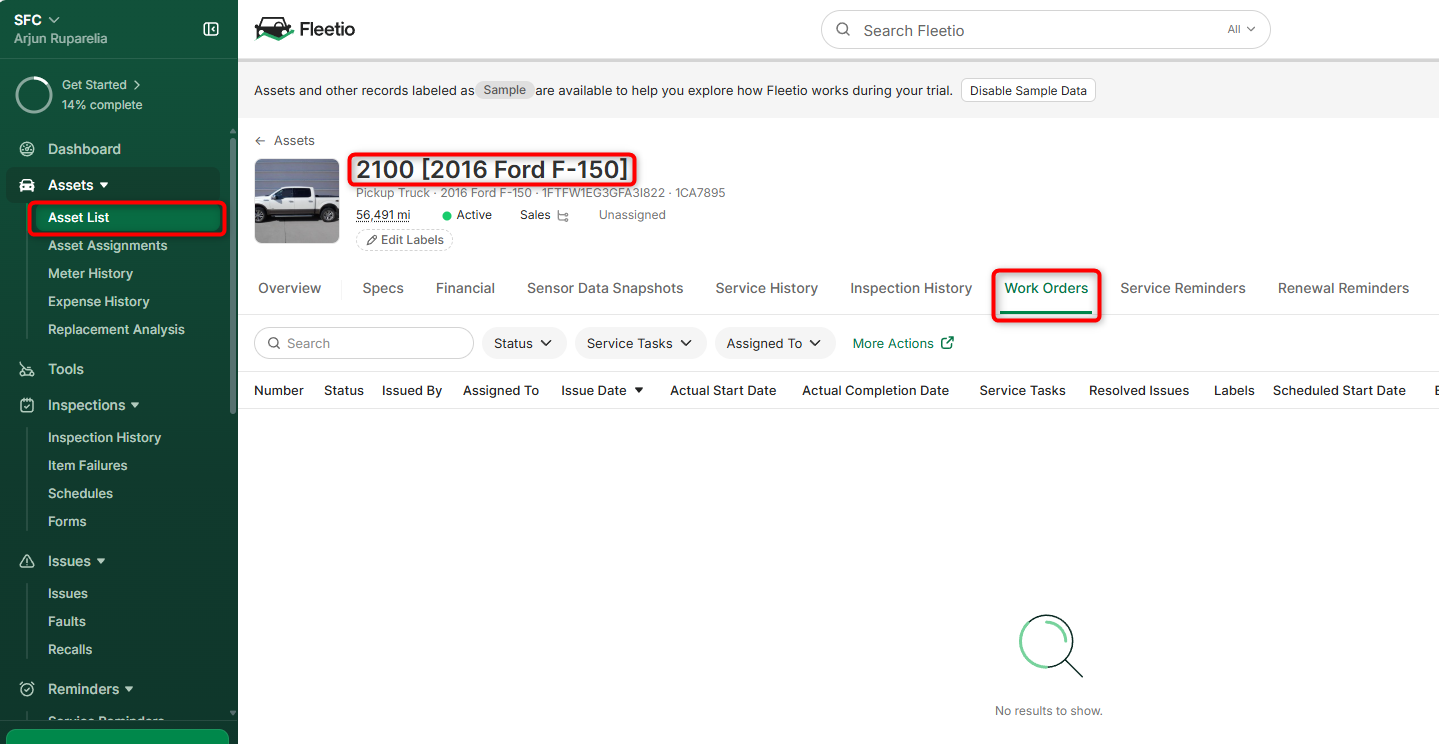Viewport: 1439px width, 744px height.
Task: Click the Reminders alarm clock icon
Action: 27,689
